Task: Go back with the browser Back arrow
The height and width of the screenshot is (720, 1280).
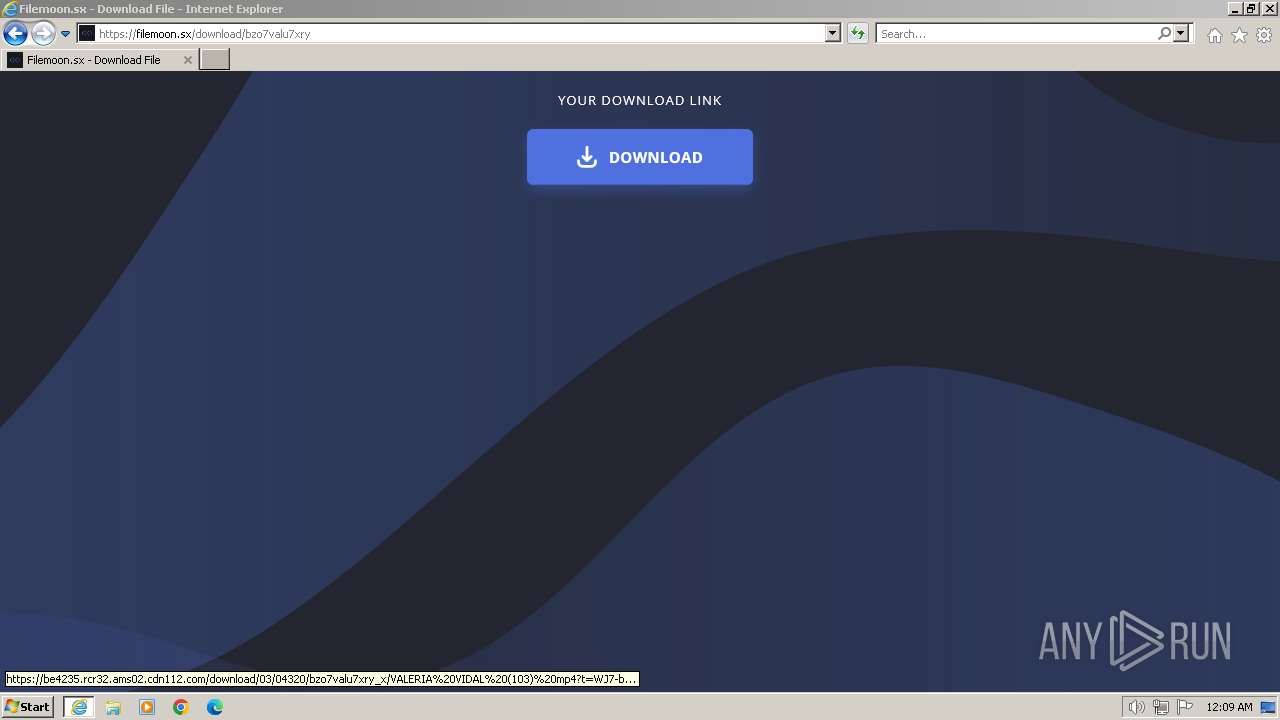Action: coord(15,34)
